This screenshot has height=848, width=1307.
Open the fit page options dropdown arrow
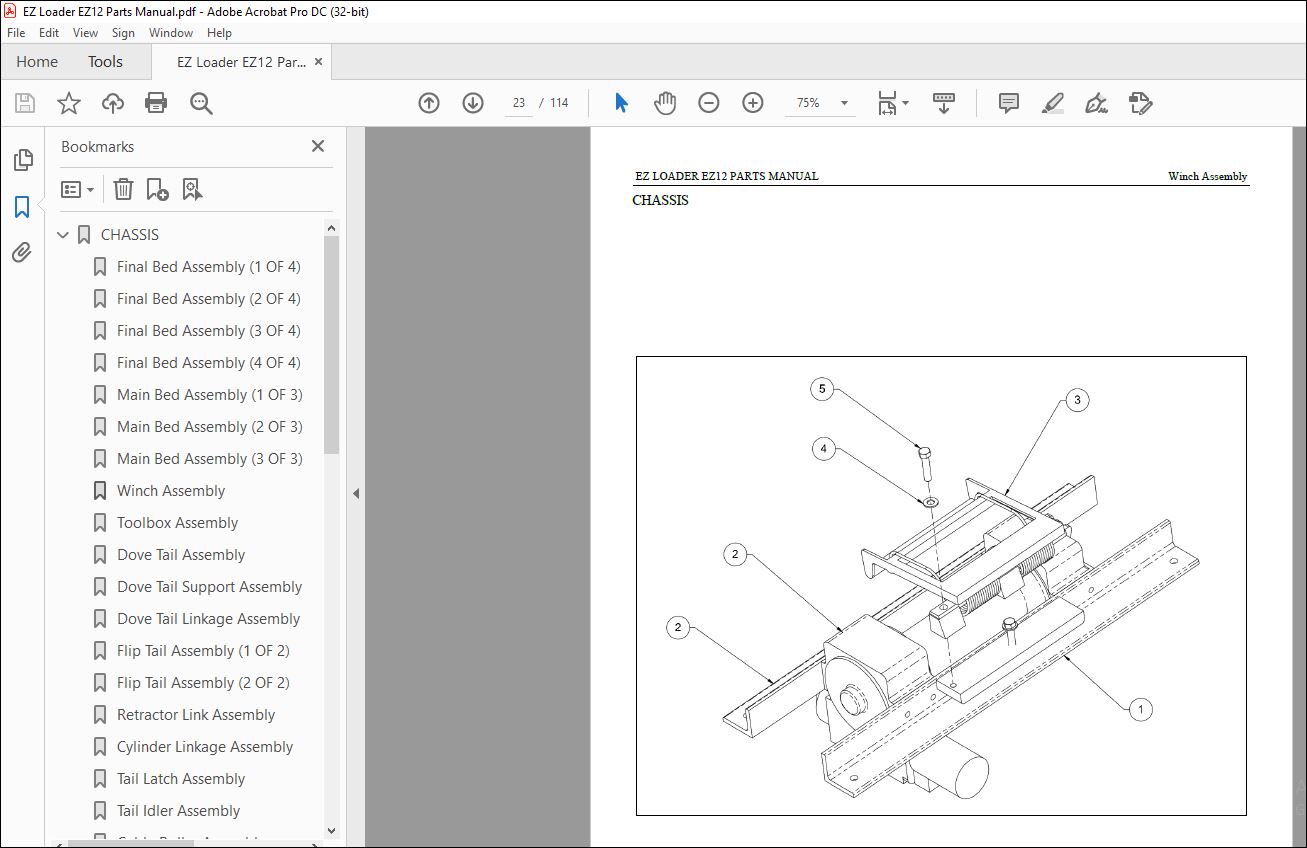pyautogui.click(x=905, y=103)
